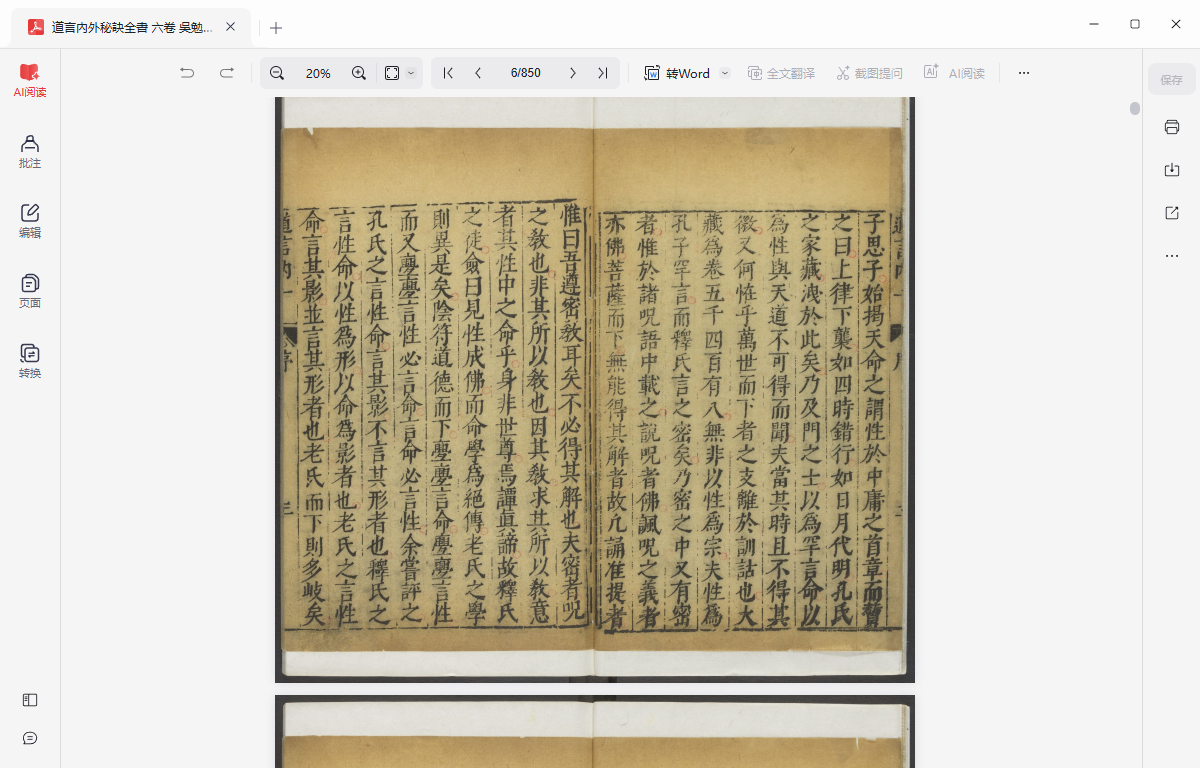Image resolution: width=1200 pixels, height=768 pixels.
Task: Click the AI阅读 toolbar button
Action: (954, 73)
